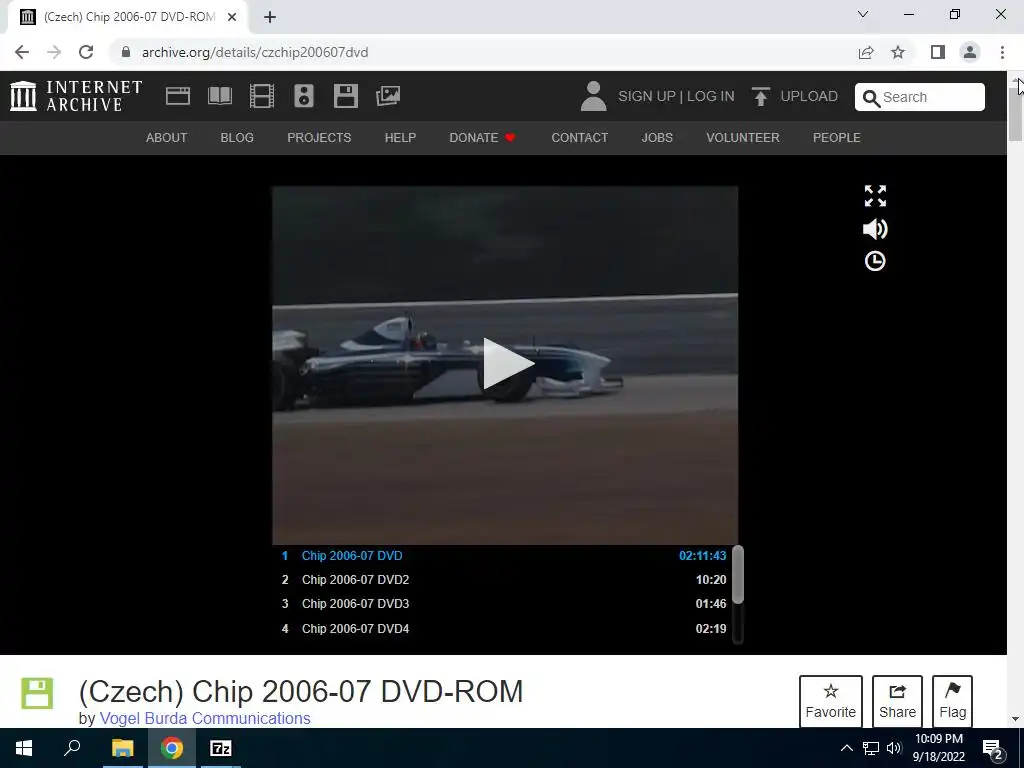Open the CONTACT menu item
This screenshot has width=1024, height=768.
[579, 138]
